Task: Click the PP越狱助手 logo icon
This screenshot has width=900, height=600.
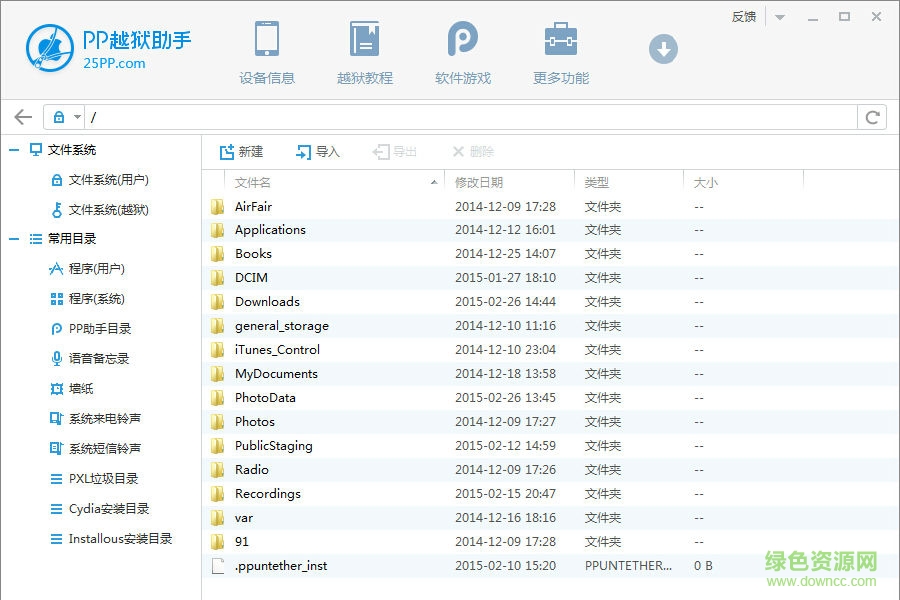Action: tap(50, 48)
